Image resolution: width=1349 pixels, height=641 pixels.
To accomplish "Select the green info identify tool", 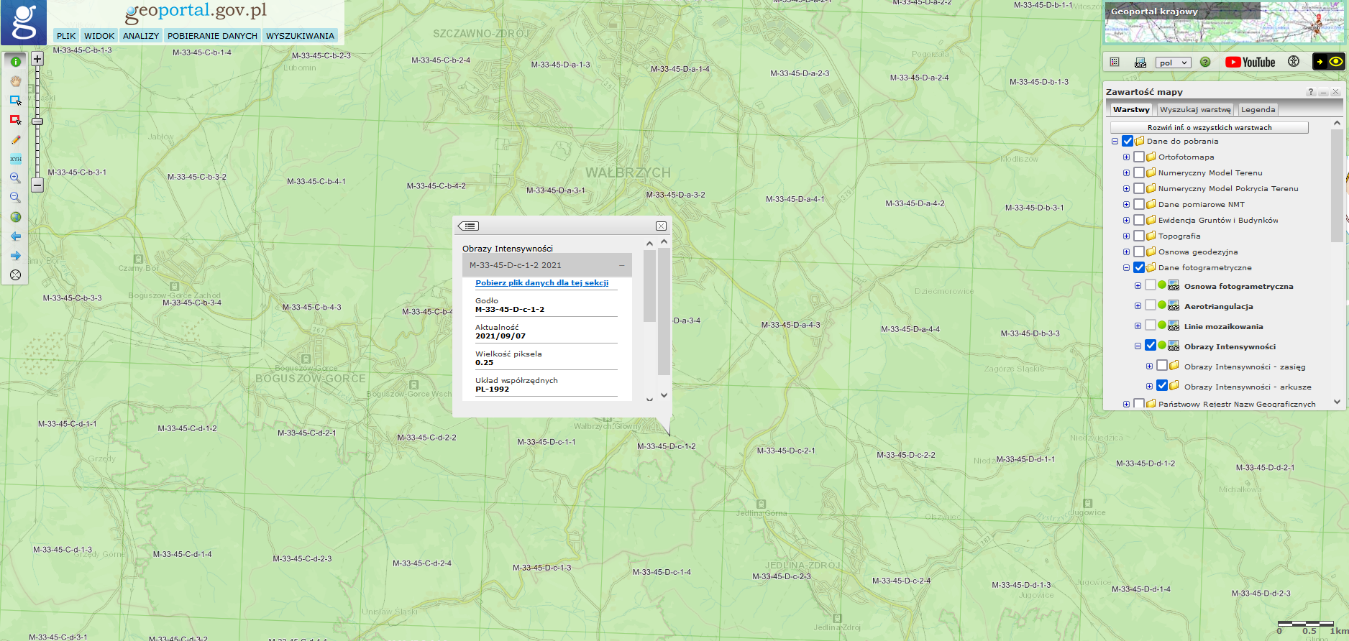I will (x=16, y=62).
